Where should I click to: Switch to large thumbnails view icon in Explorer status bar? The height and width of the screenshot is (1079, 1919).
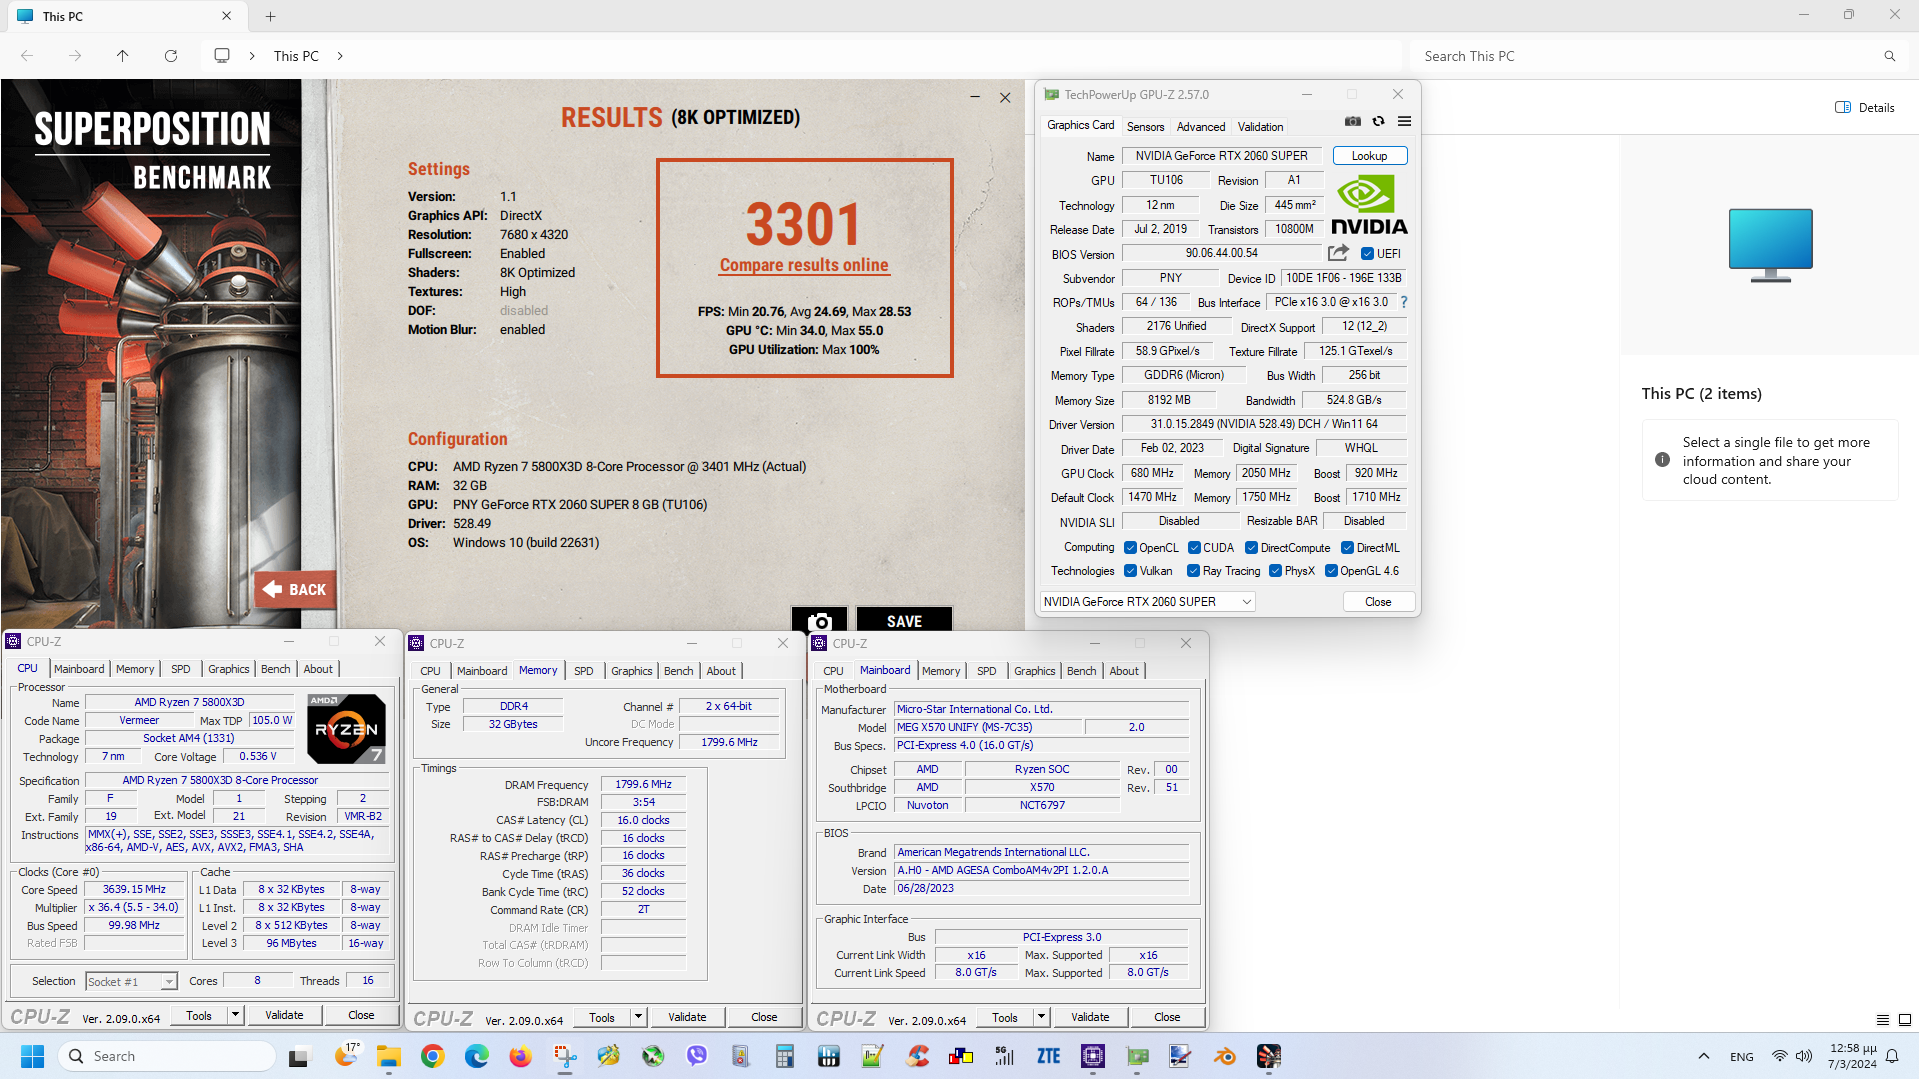tap(1904, 1020)
